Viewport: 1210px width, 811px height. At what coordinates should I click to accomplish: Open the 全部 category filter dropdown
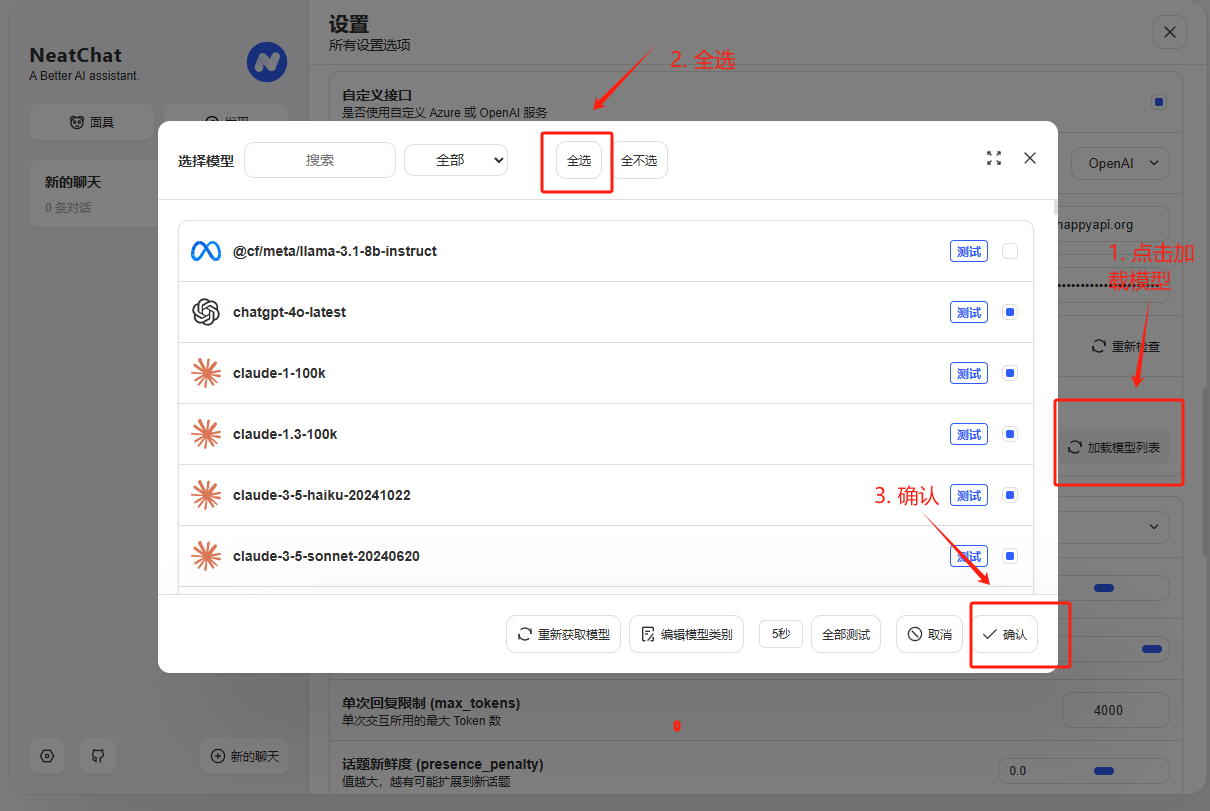coord(456,160)
